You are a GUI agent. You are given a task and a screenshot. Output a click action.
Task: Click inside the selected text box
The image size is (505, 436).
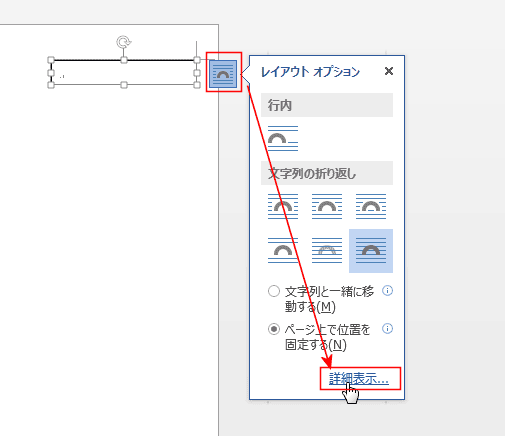tap(124, 73)
